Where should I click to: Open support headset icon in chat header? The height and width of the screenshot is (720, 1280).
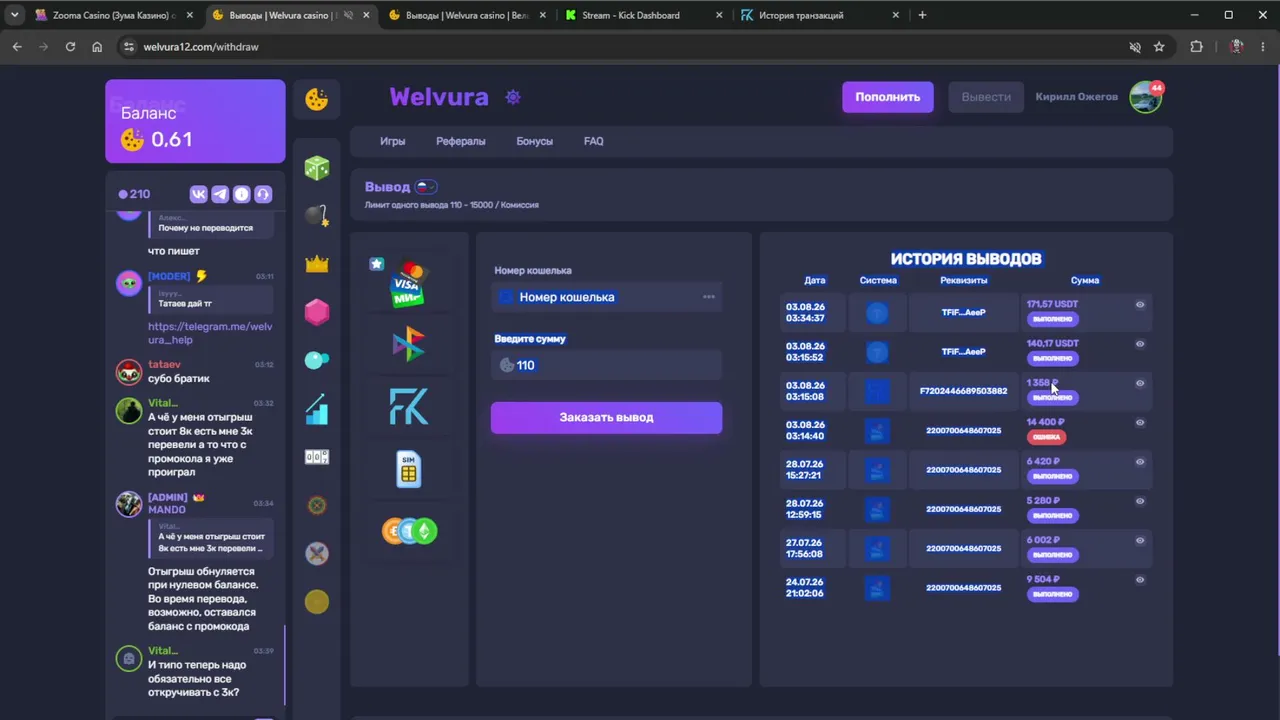pyautogui.click(x=264, y=194)
